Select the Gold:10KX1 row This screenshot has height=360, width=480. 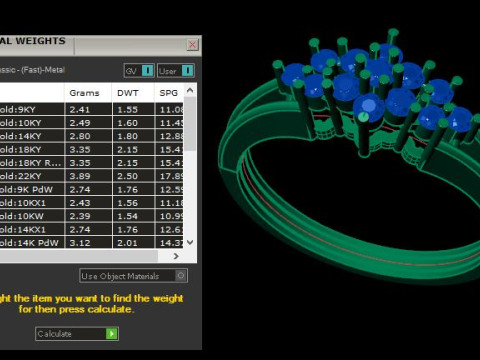[92, 203]
